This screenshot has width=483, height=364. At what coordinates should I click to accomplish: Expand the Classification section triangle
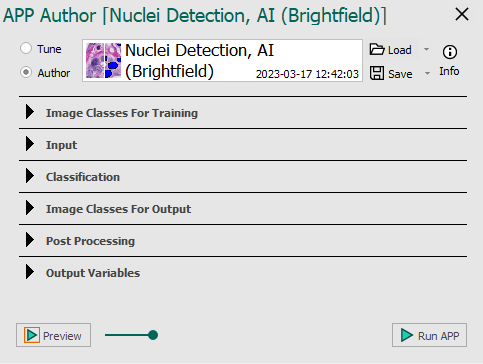point(30,176)
